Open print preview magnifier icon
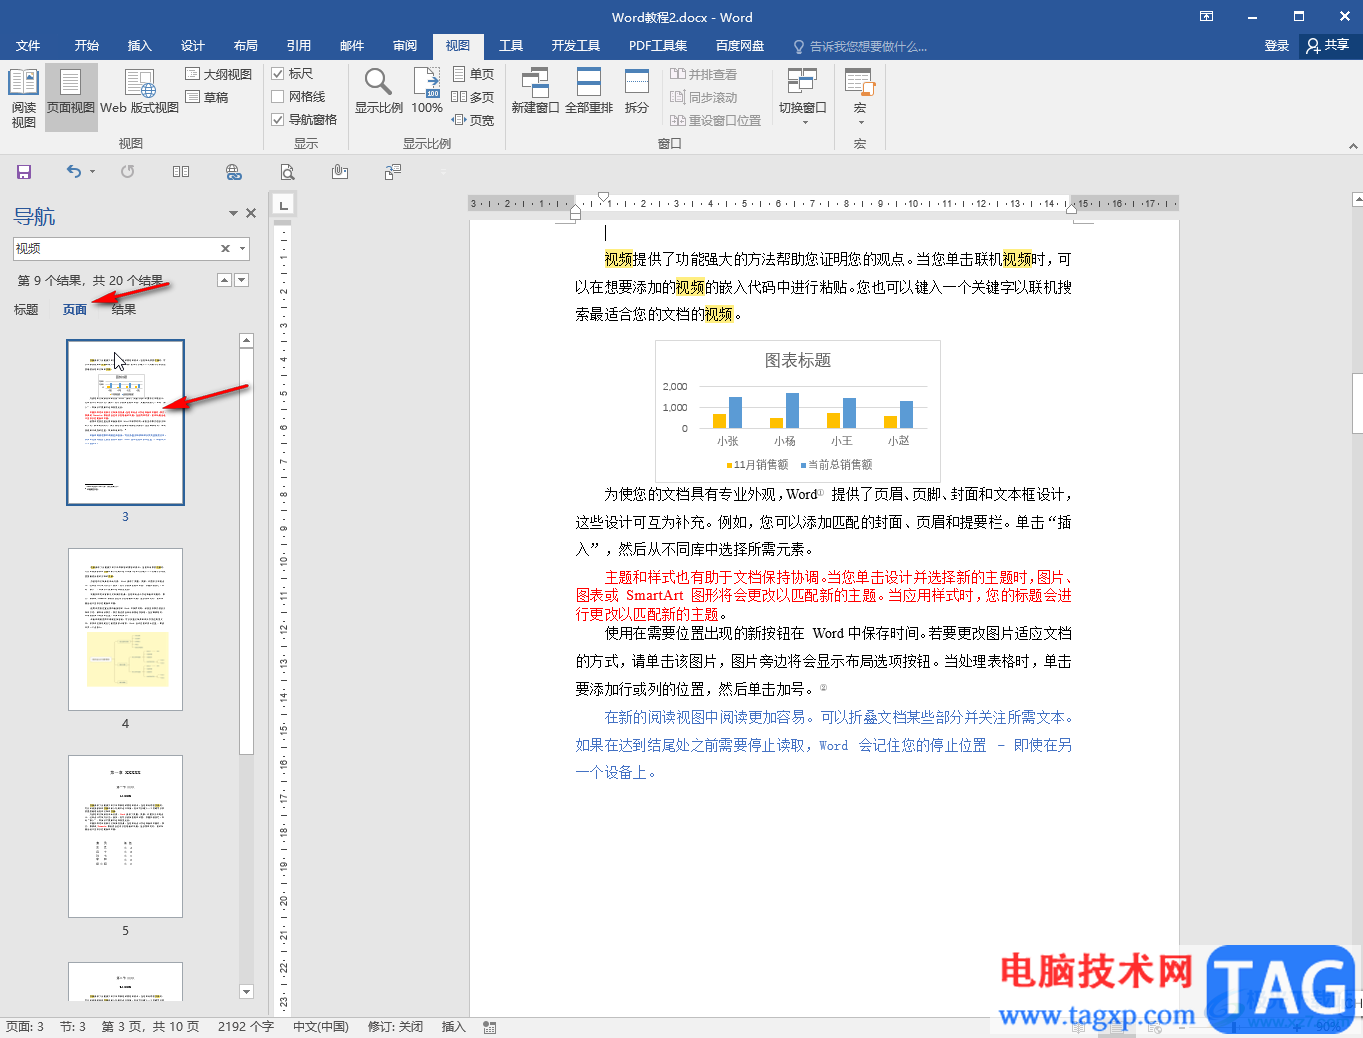The height and width of the screenshot is (1038, 1363). pos(287,172)
